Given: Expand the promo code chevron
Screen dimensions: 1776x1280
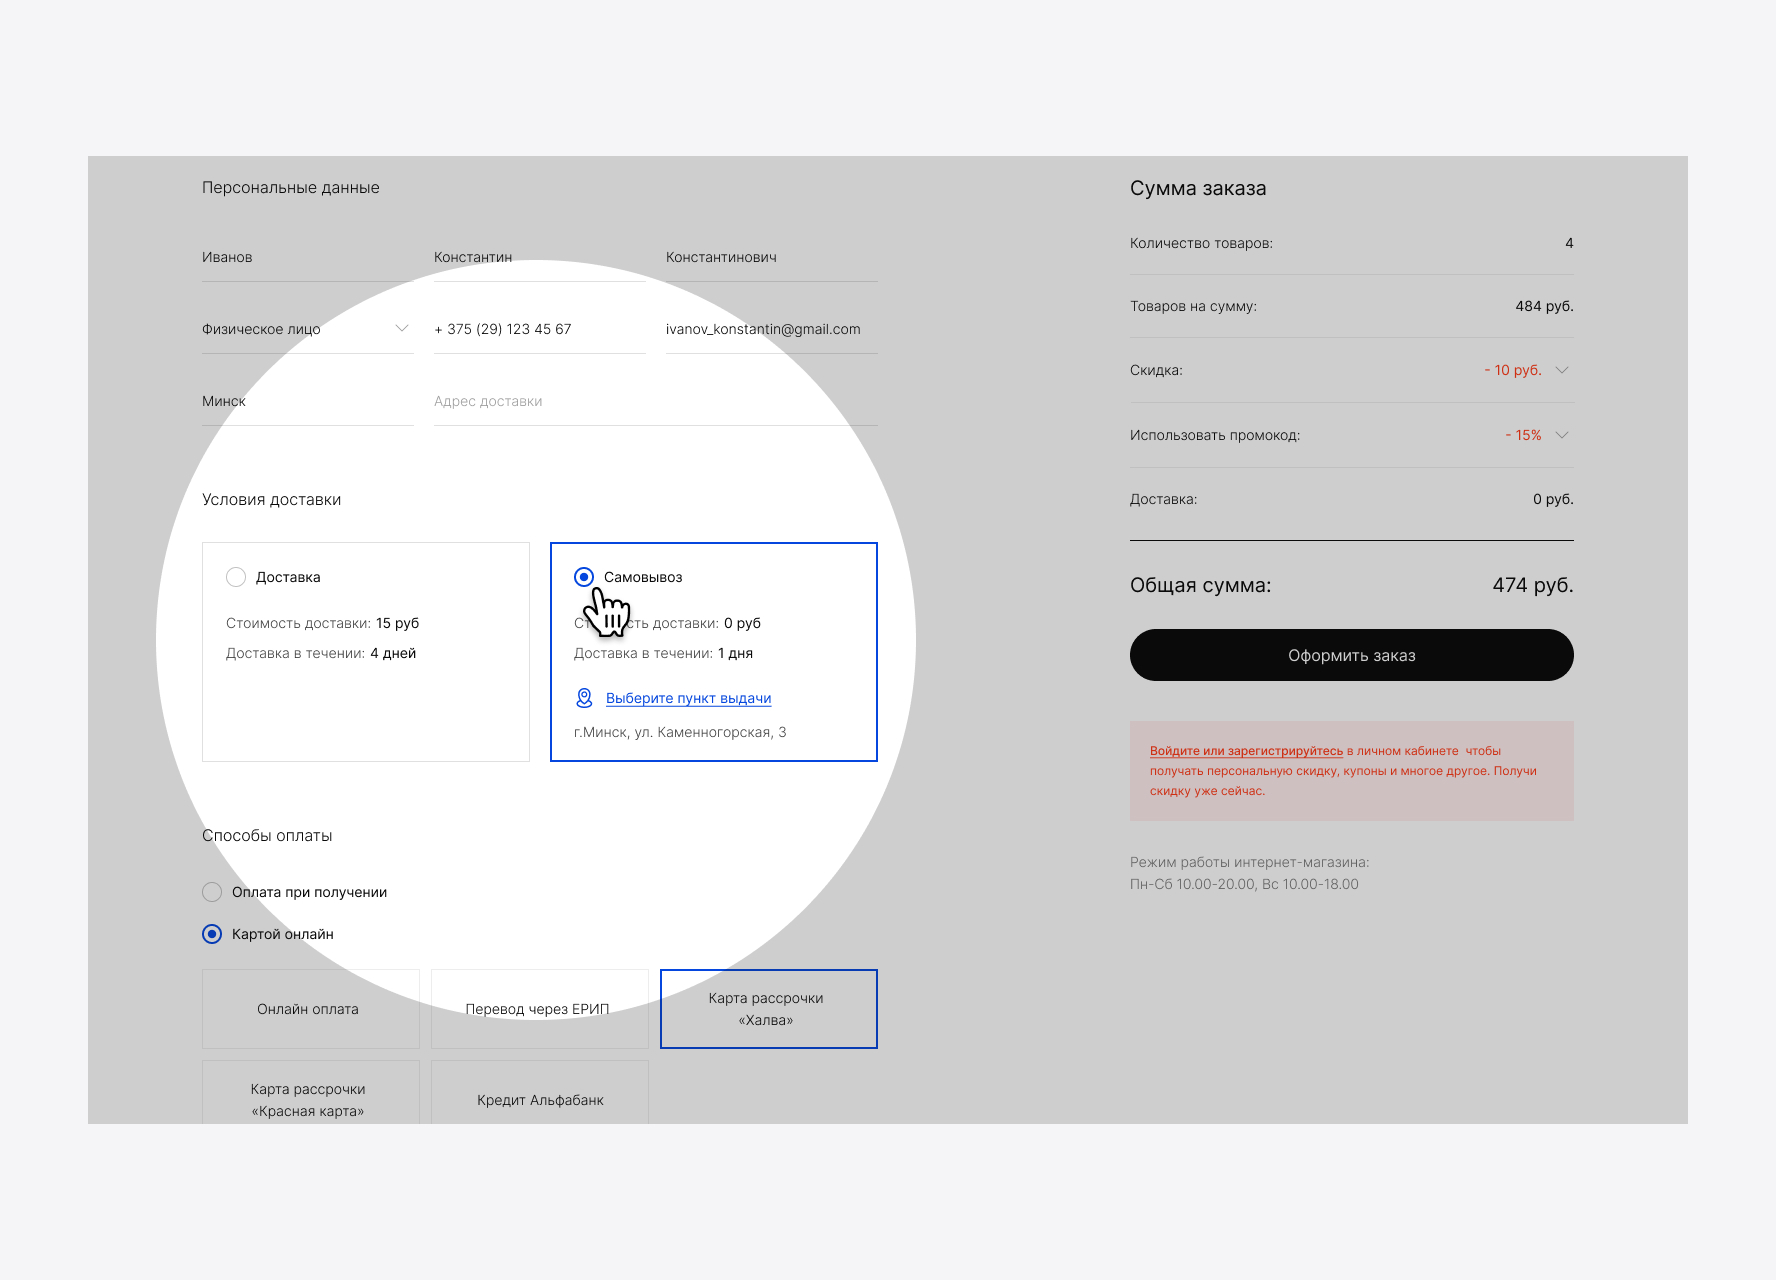Looking at the screenshot, I should [x=1562, y=435].
